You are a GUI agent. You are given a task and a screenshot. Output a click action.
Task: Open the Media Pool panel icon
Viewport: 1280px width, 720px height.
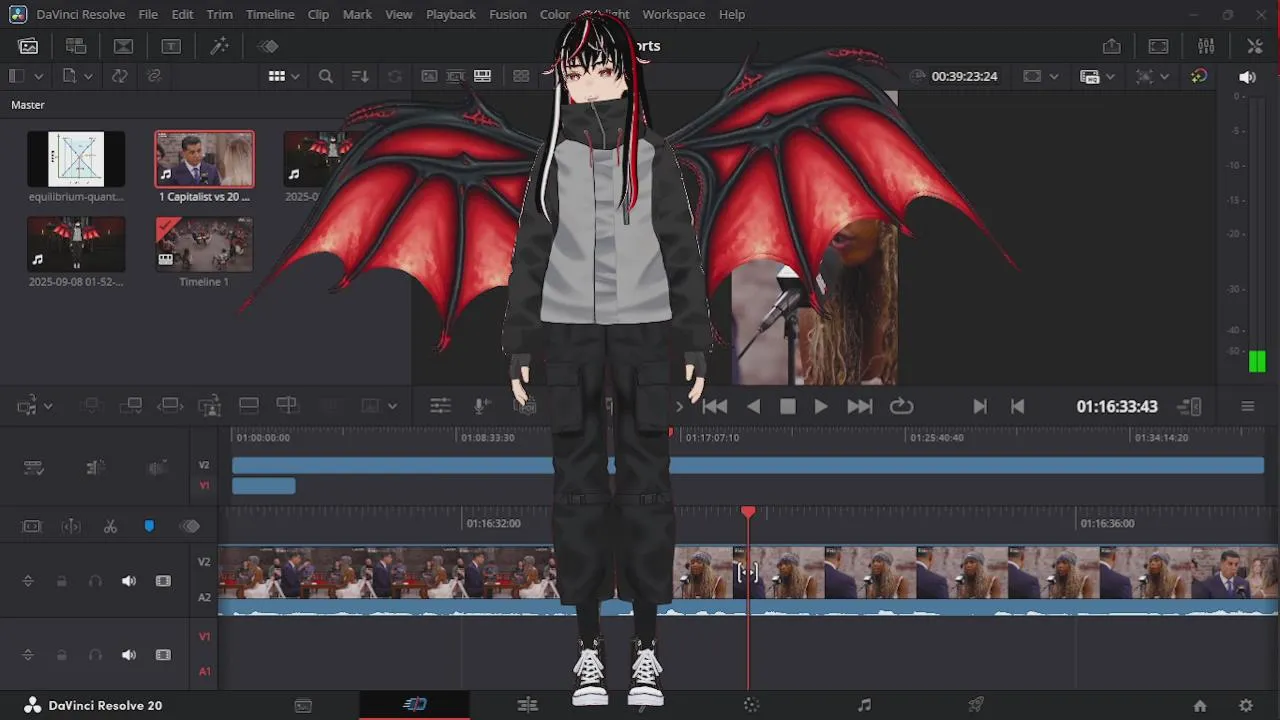pyautogui.click(x=28, y=46)
